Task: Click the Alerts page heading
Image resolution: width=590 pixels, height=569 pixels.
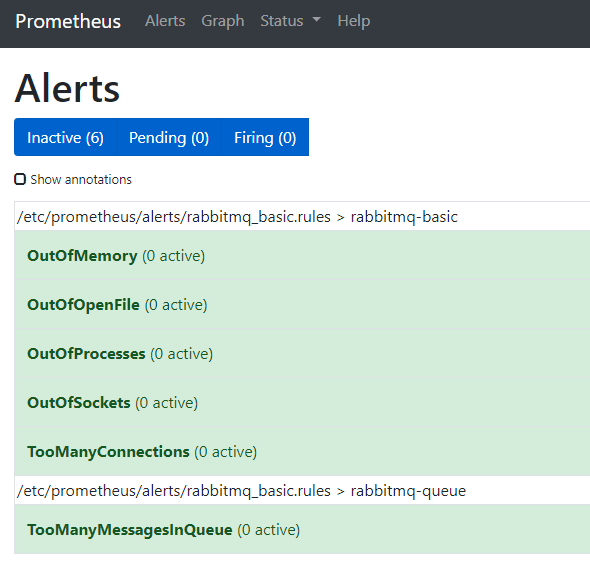Action: click(x=67, y=88)
